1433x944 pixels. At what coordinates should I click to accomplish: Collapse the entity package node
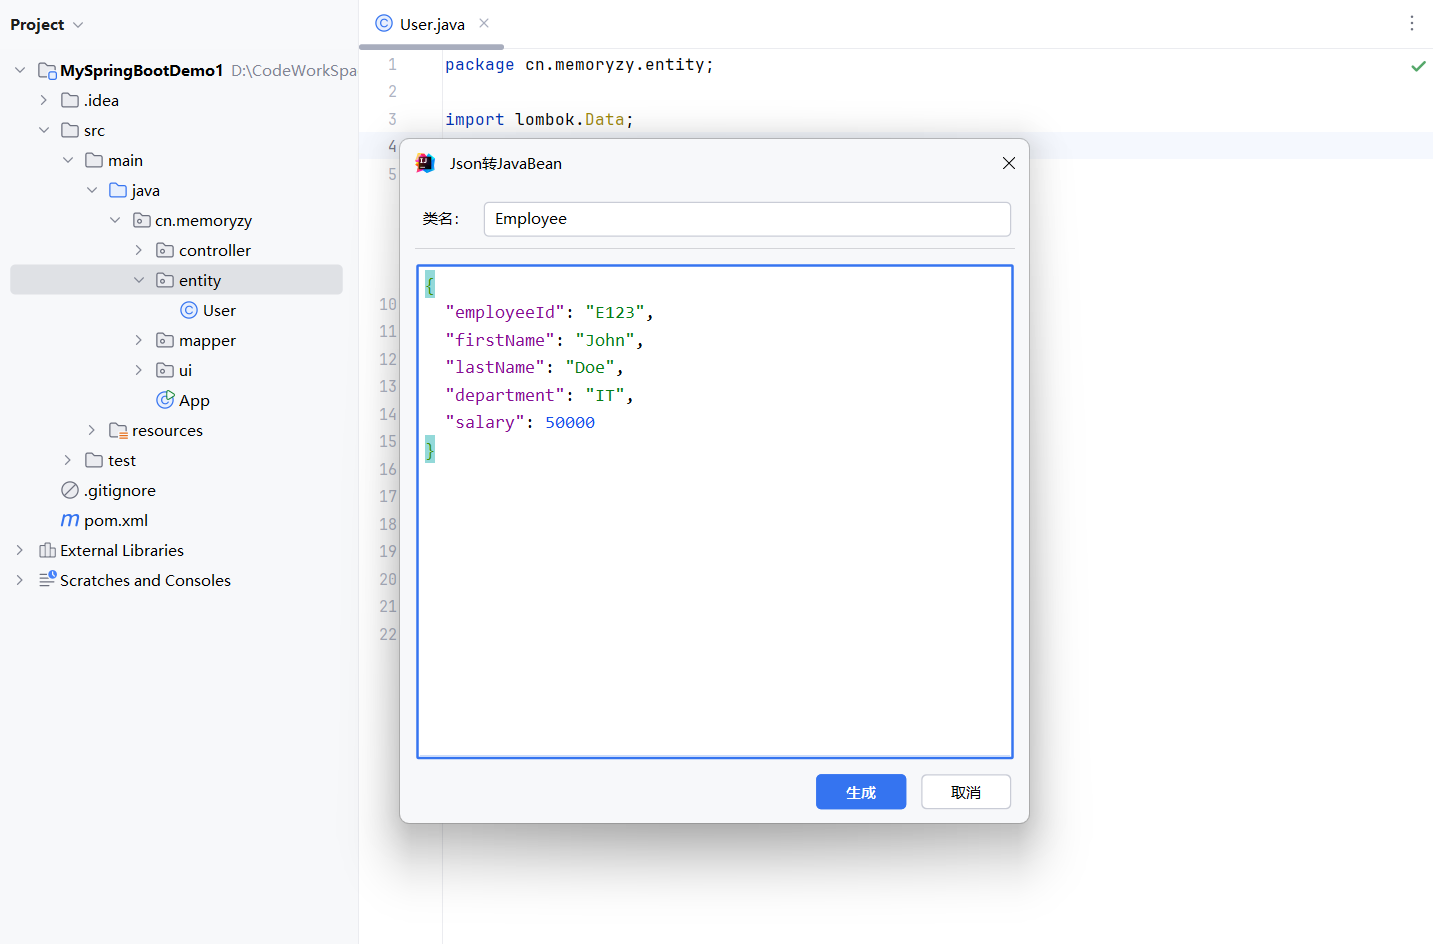[139, 280]
